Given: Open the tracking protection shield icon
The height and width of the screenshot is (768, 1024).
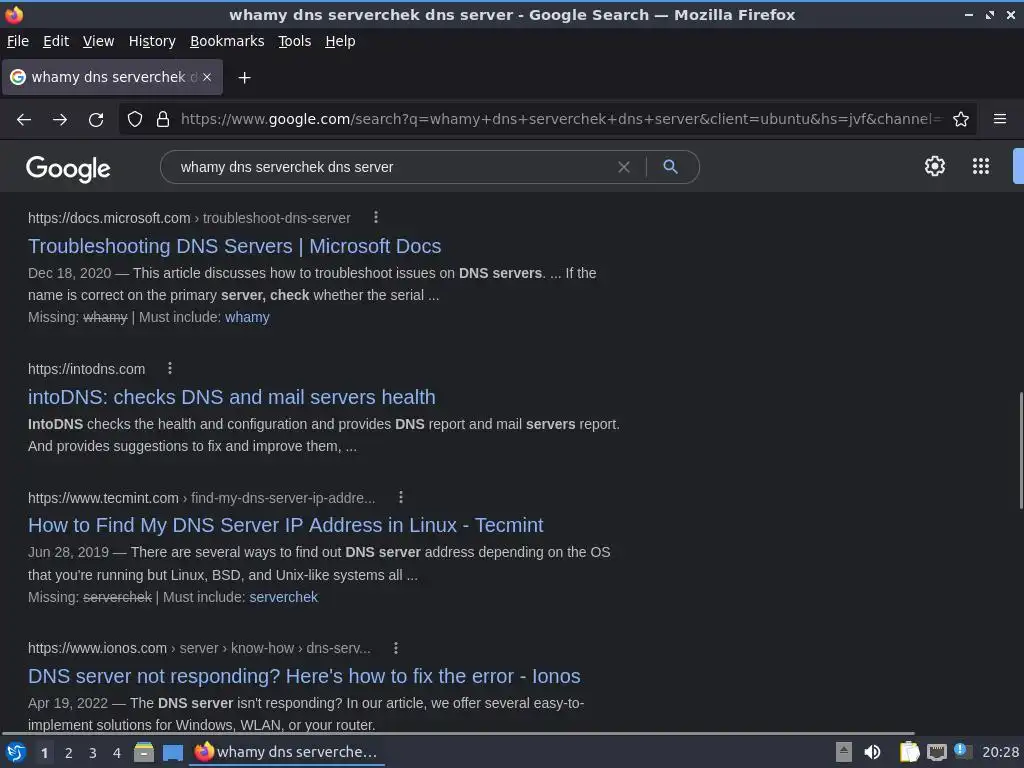Looking at the screenshot, I should (x=135, y=120).
